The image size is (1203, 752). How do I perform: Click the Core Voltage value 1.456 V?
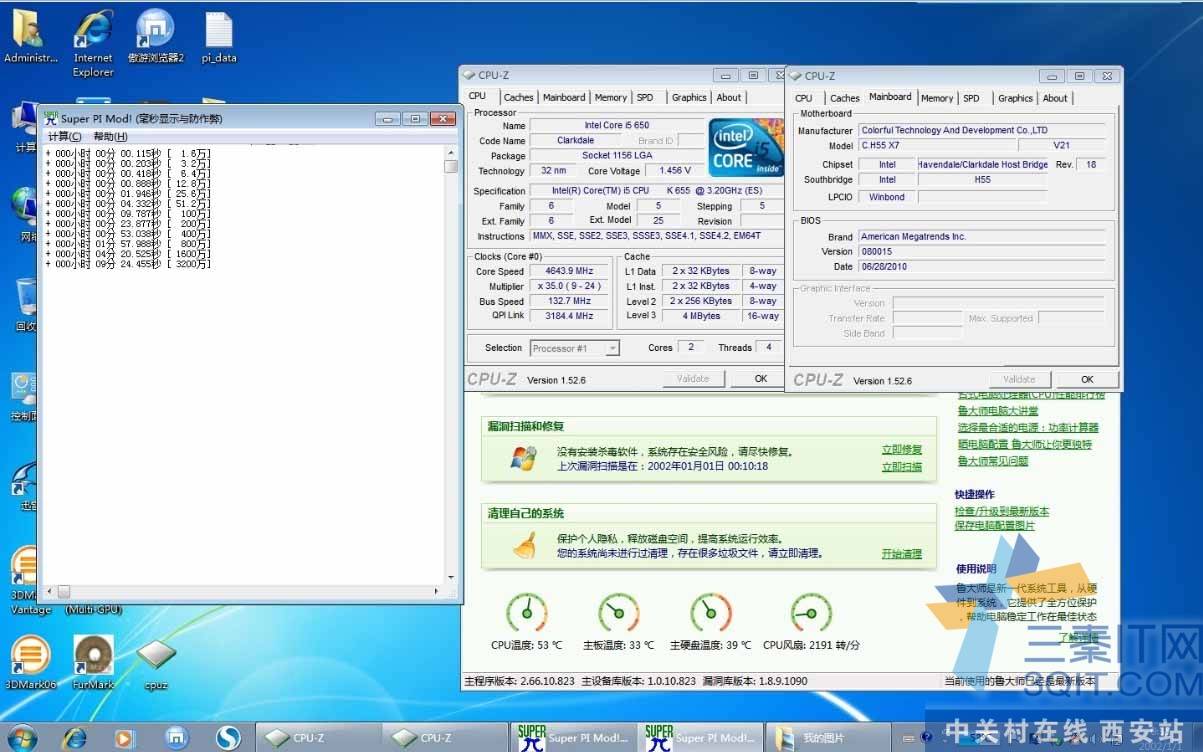676,171
